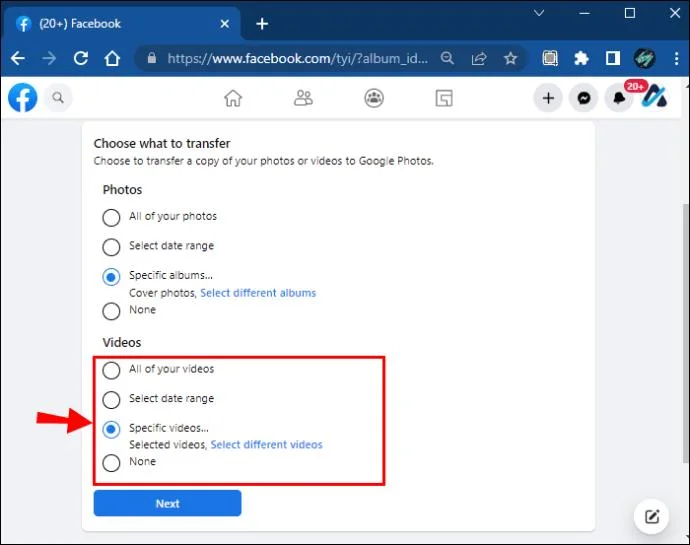Select the Photos date range option
The height and width of the screenshot is (545, 690).
pyautogui.click(x=111, y=247)
